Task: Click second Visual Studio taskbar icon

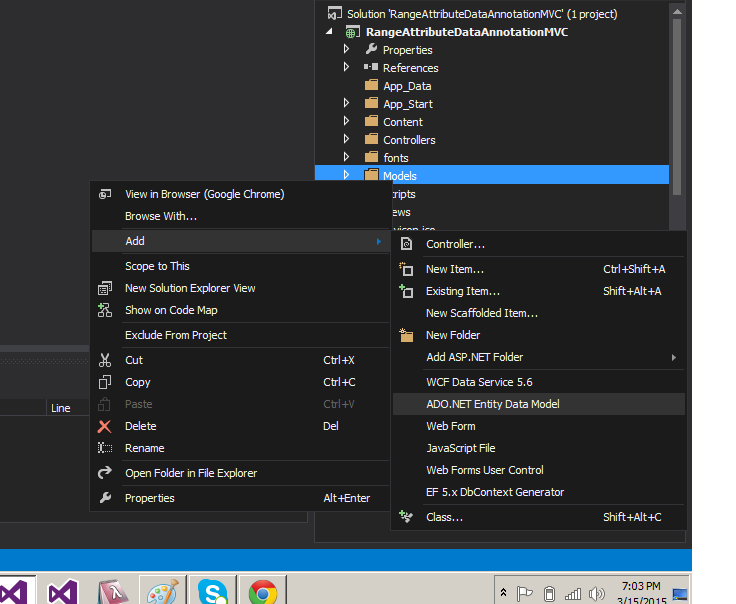Action: [63, 592]
